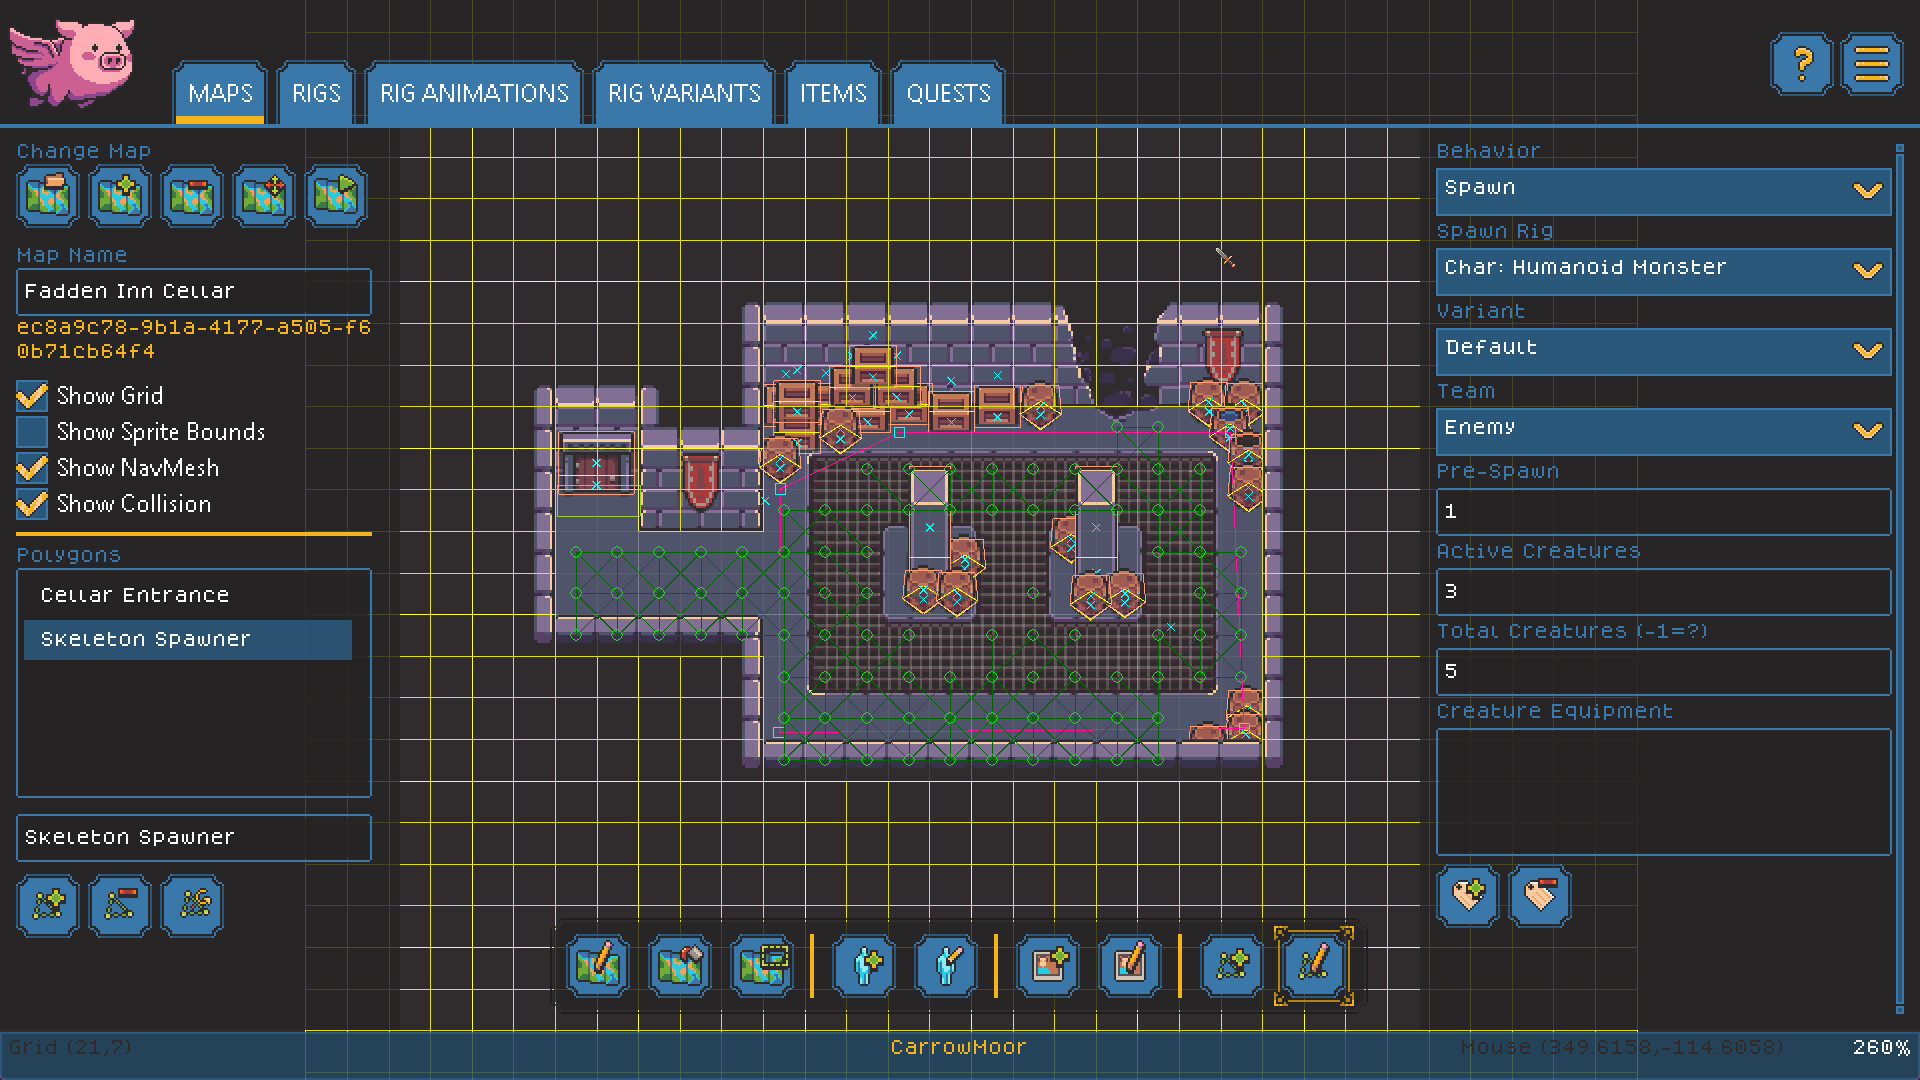Select Cellar Entrance in Polygons list
The image size is (1920, 1080).
point(188,596)
